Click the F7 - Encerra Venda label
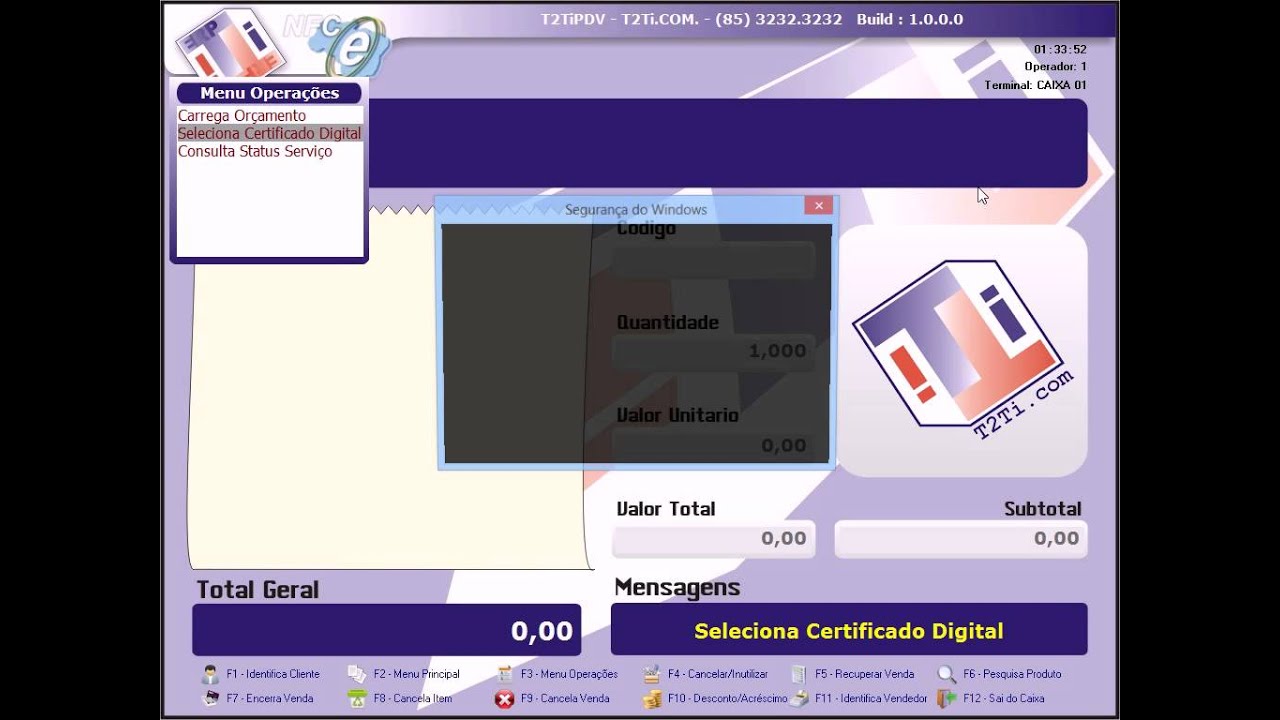1280x720 pixels. 270,698
